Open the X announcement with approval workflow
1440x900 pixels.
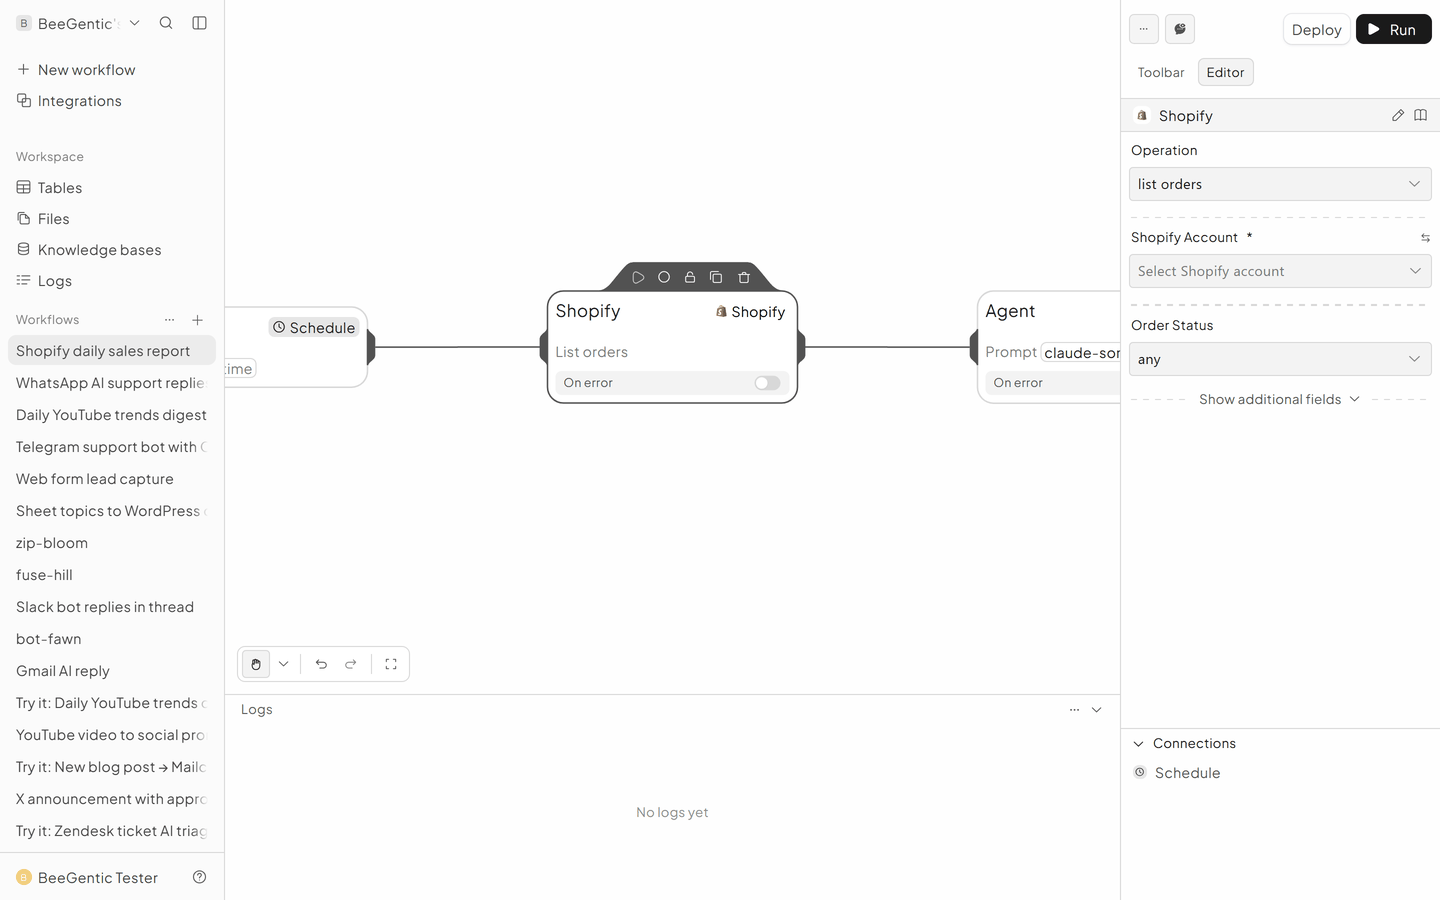click(112, 799)
